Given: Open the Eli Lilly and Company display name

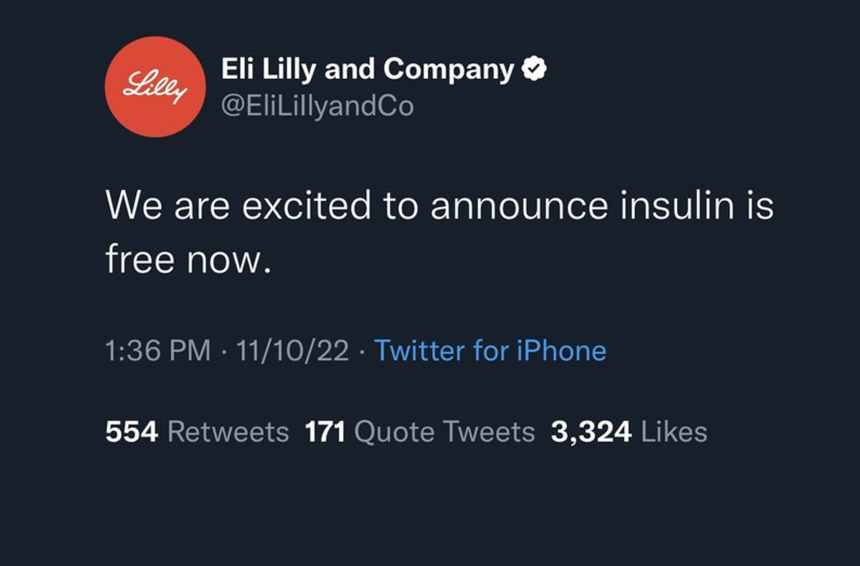Looking at the screenshot, I should click(x=368, y=69).
